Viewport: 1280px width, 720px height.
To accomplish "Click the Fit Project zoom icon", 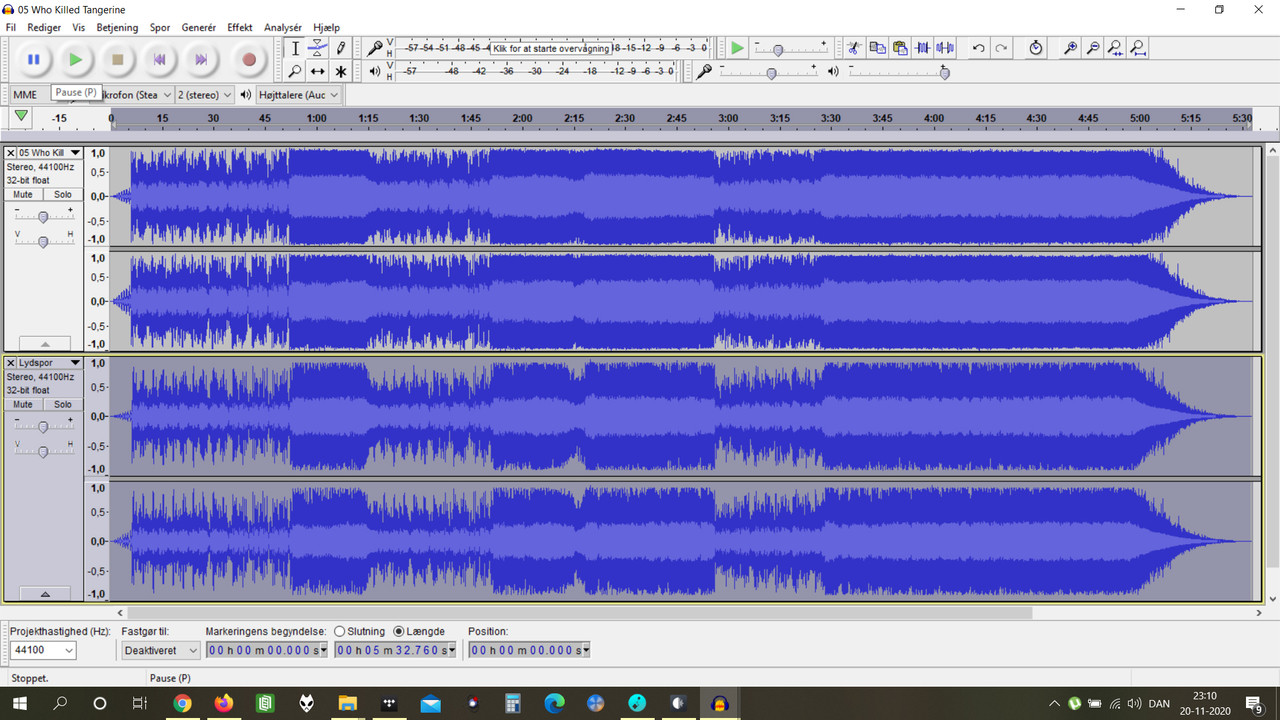I will point(1138,48).
